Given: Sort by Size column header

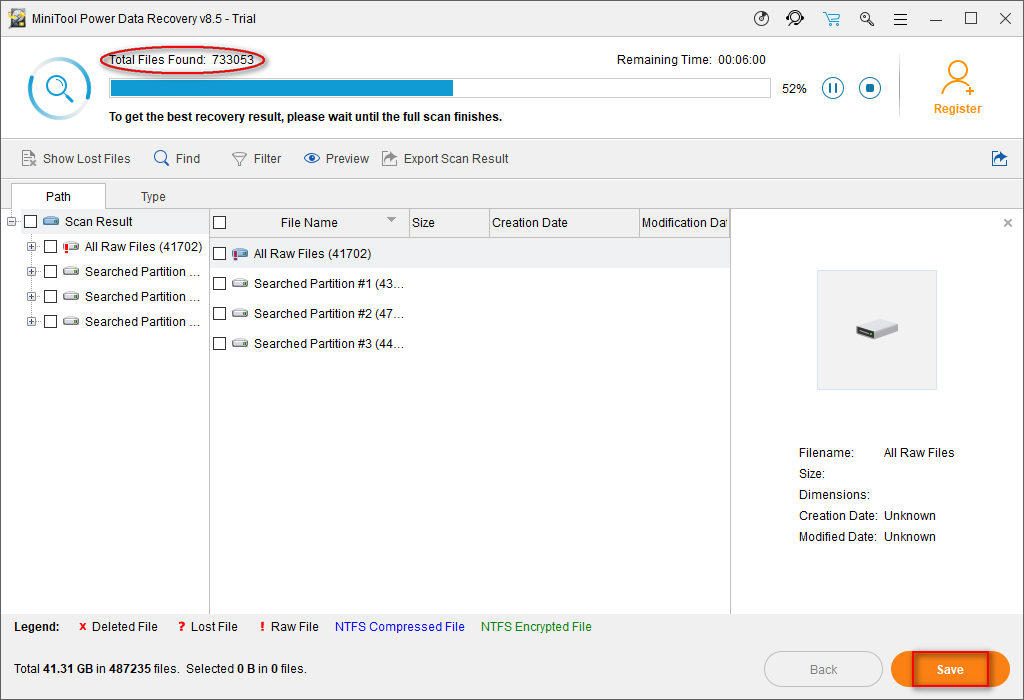Looking at the screenshot, I should click(449, 223).
